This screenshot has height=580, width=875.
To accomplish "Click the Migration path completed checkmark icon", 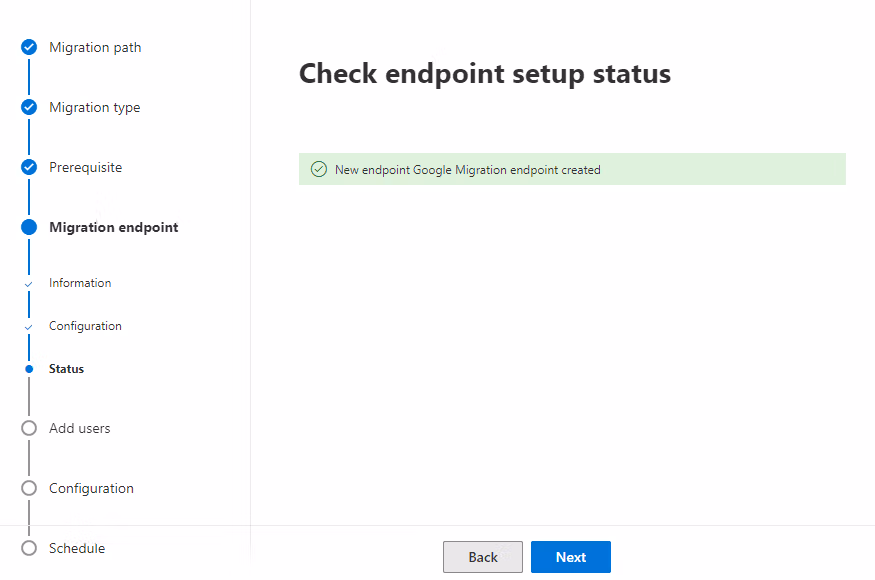I will click(x=29, y=47).
